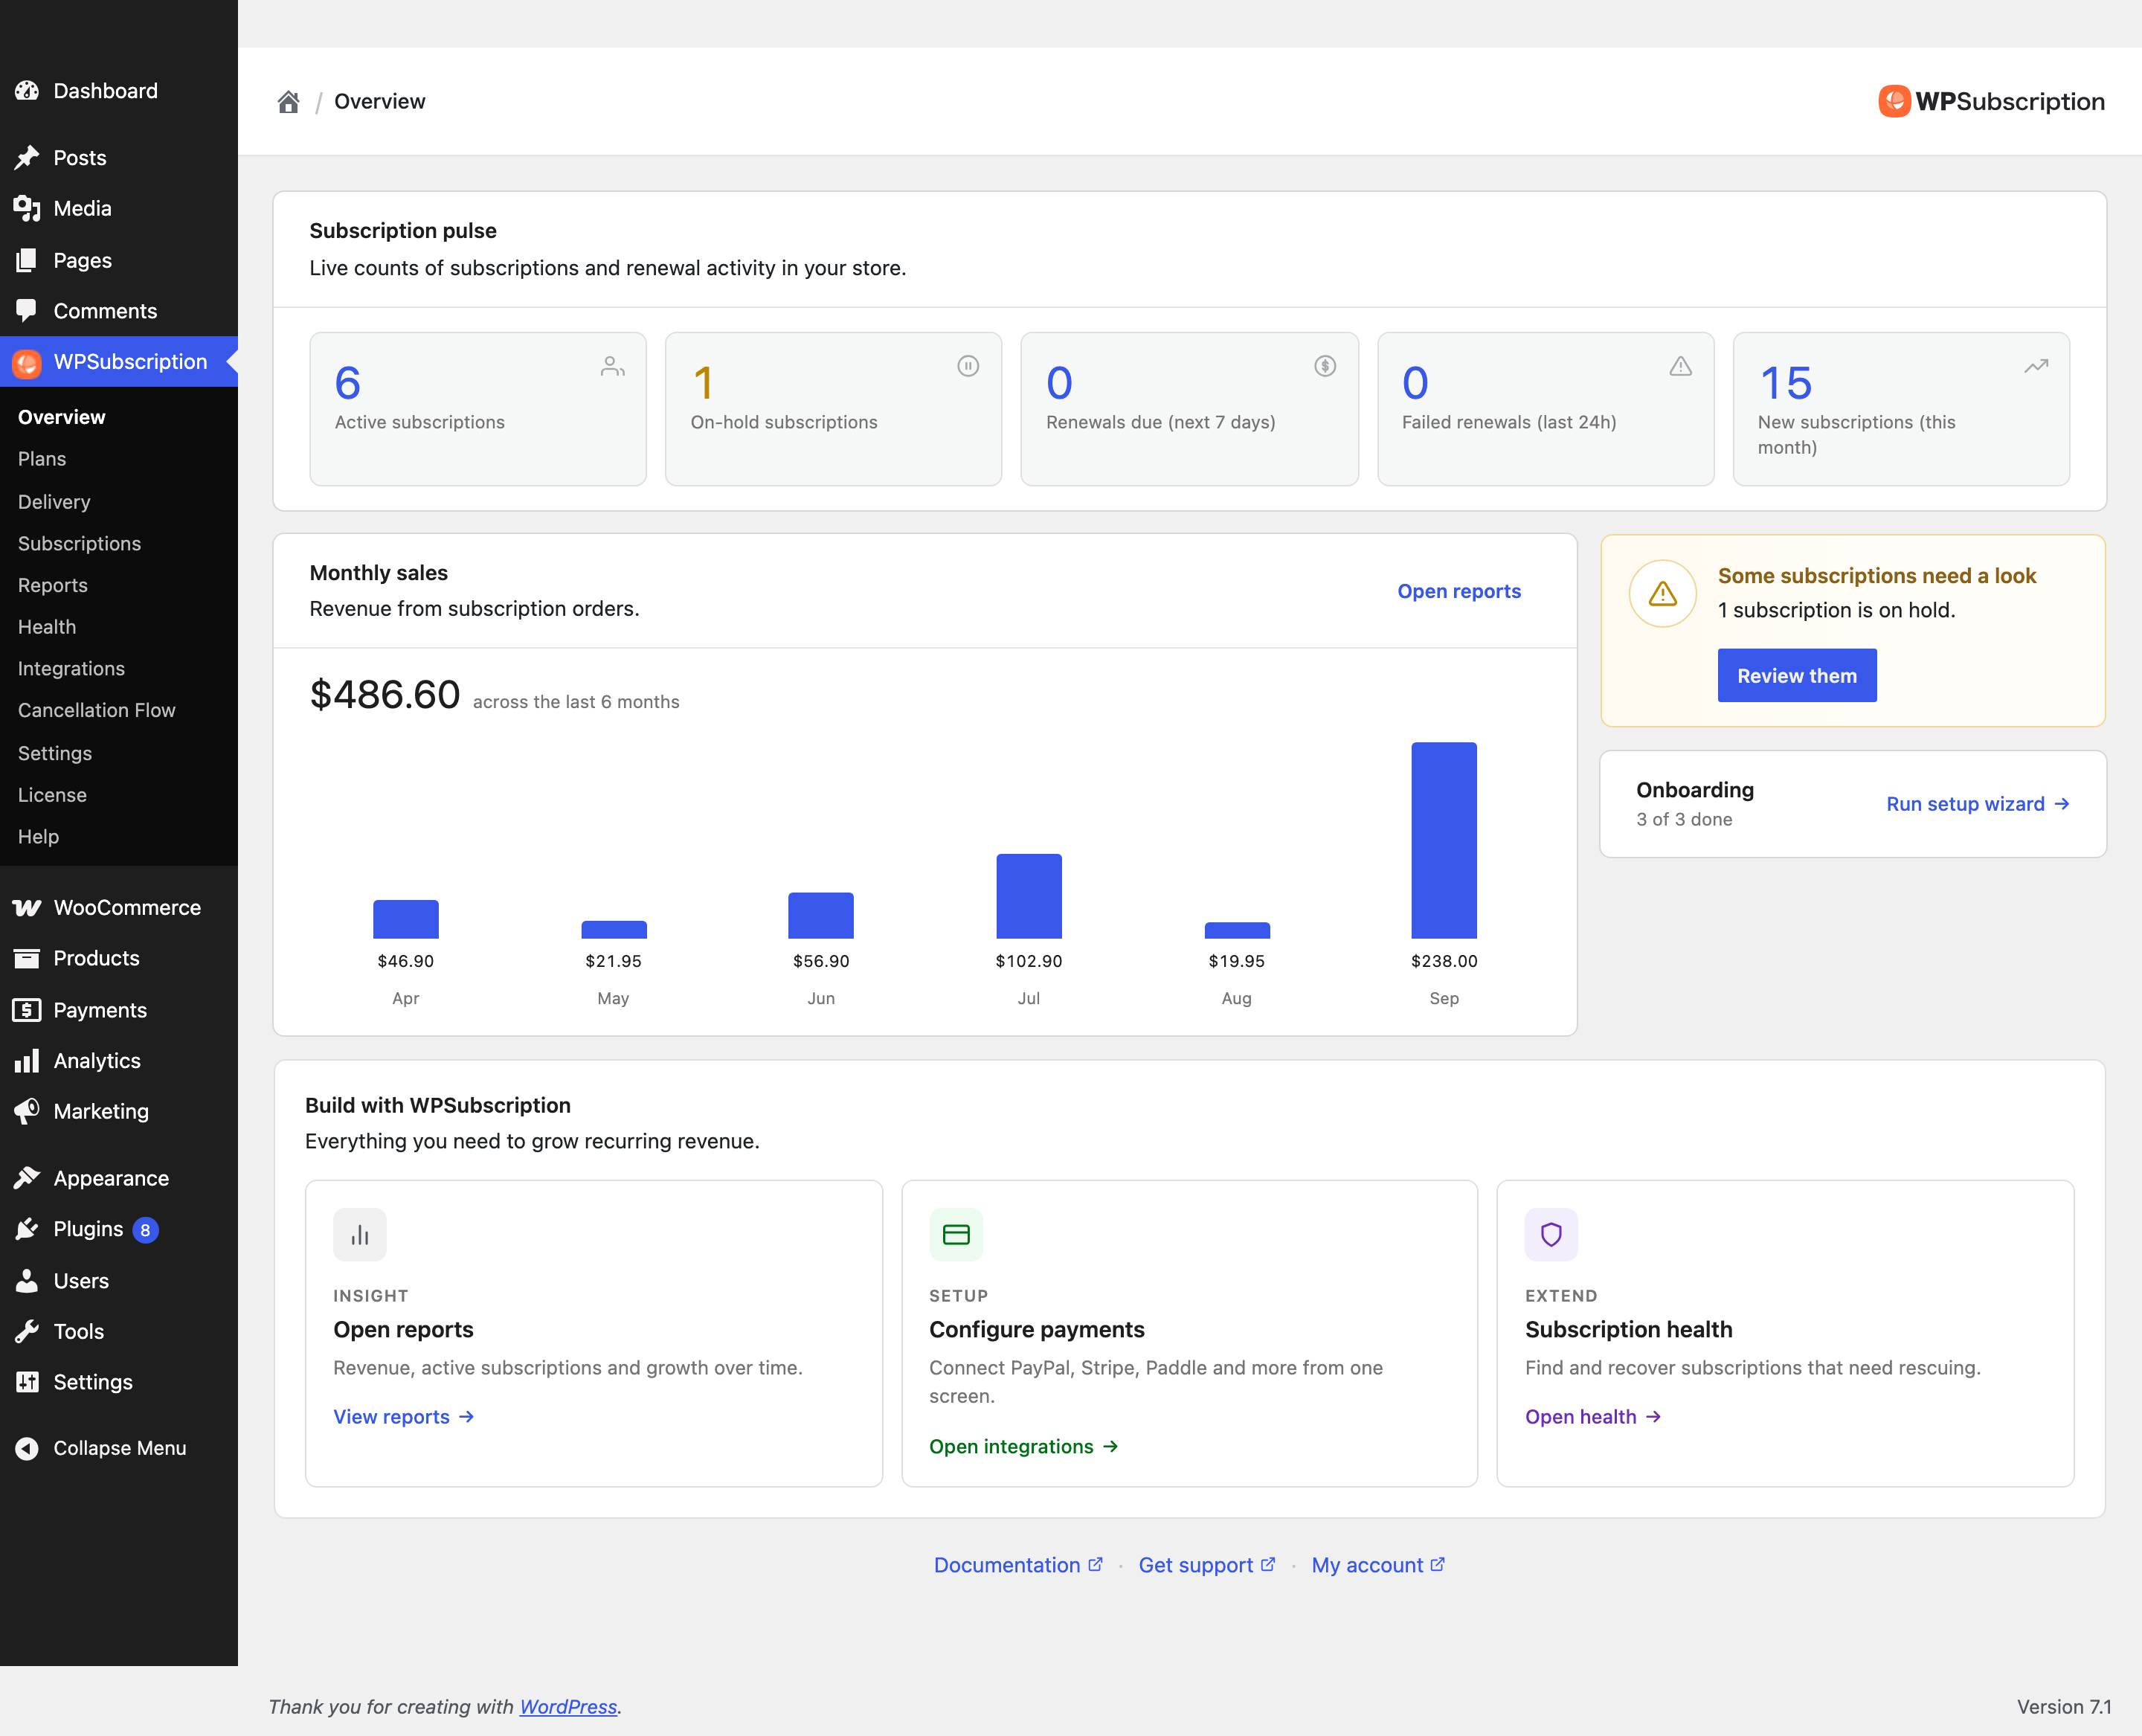The height and width of the screenshot is (1736, 2142).
Task: Open WPSubscription Settings submenu item
Action: [x=55, y=753]
